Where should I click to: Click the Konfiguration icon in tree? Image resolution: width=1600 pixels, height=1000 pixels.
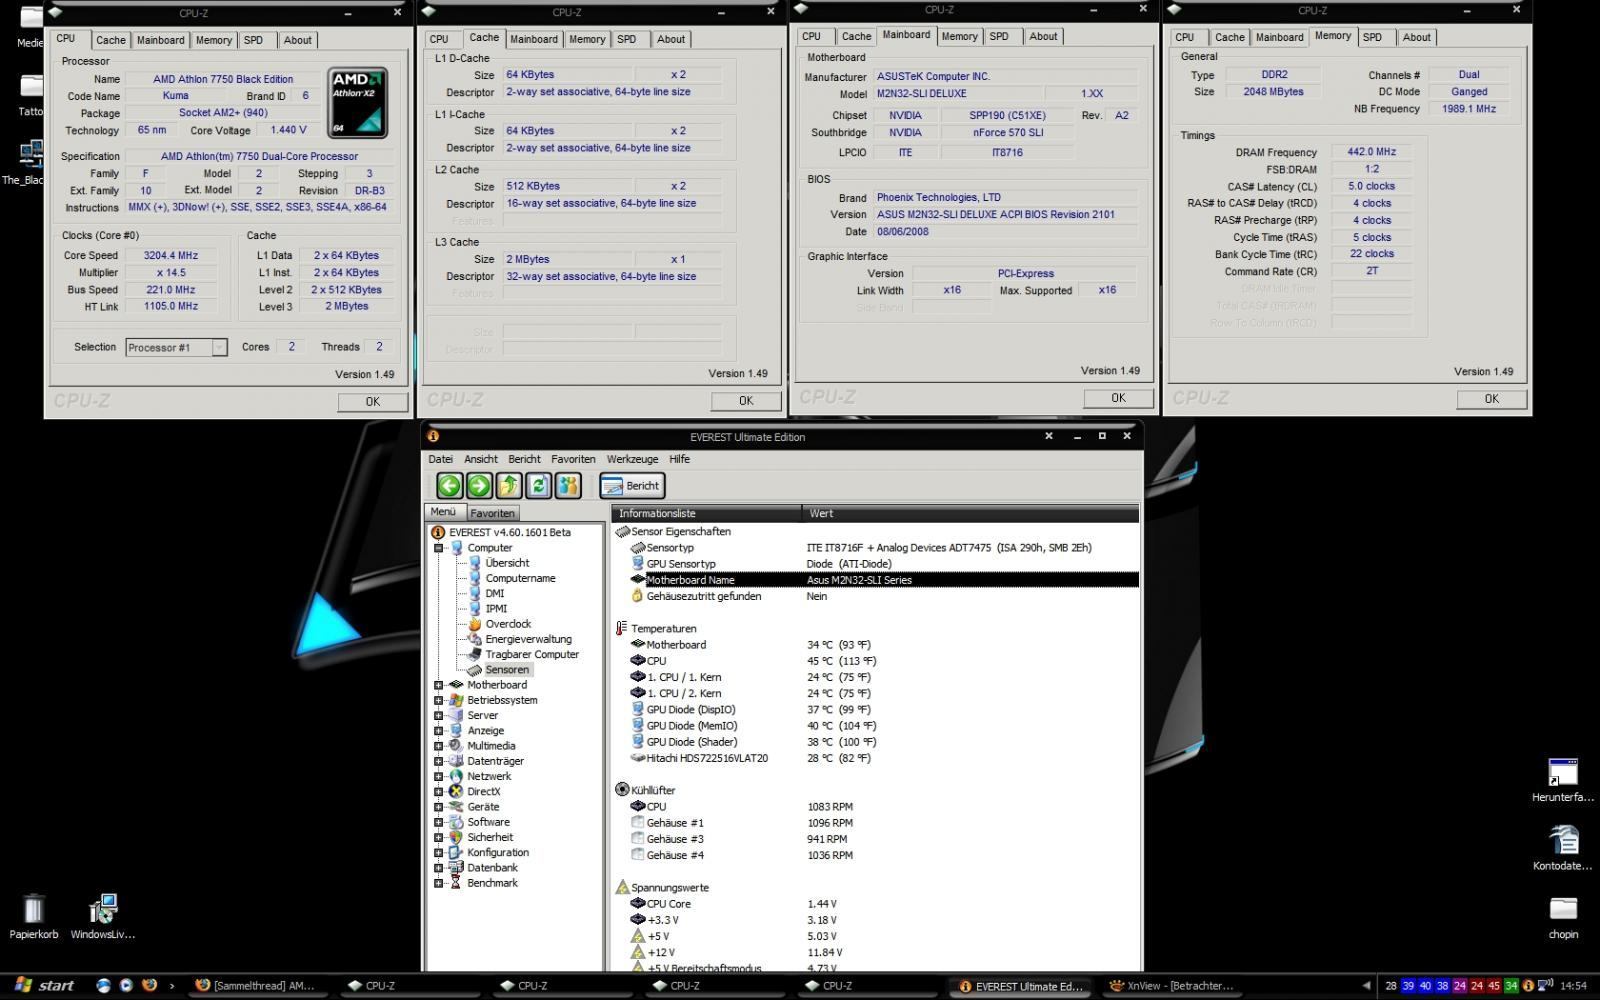point(456,852)
